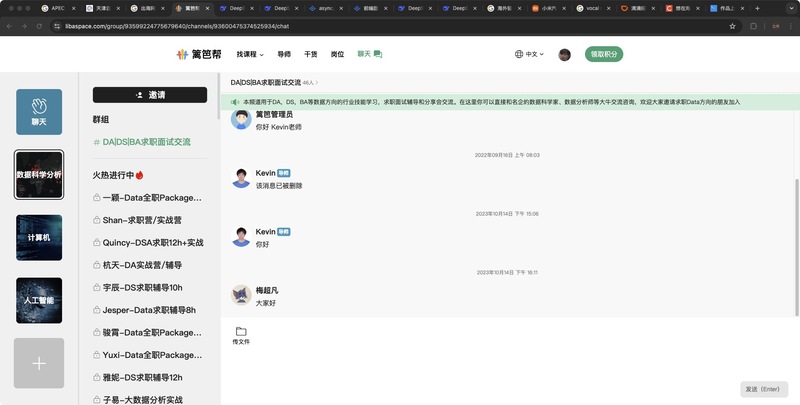Click the 发送 (Enter) send button
This screenshot has width=800, height=405.
tap(764, 389)
